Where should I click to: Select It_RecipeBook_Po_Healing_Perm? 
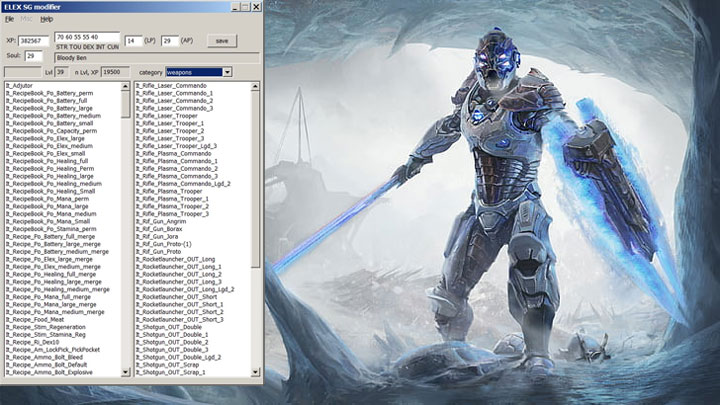pyautogui.click(x=50, y=169)
